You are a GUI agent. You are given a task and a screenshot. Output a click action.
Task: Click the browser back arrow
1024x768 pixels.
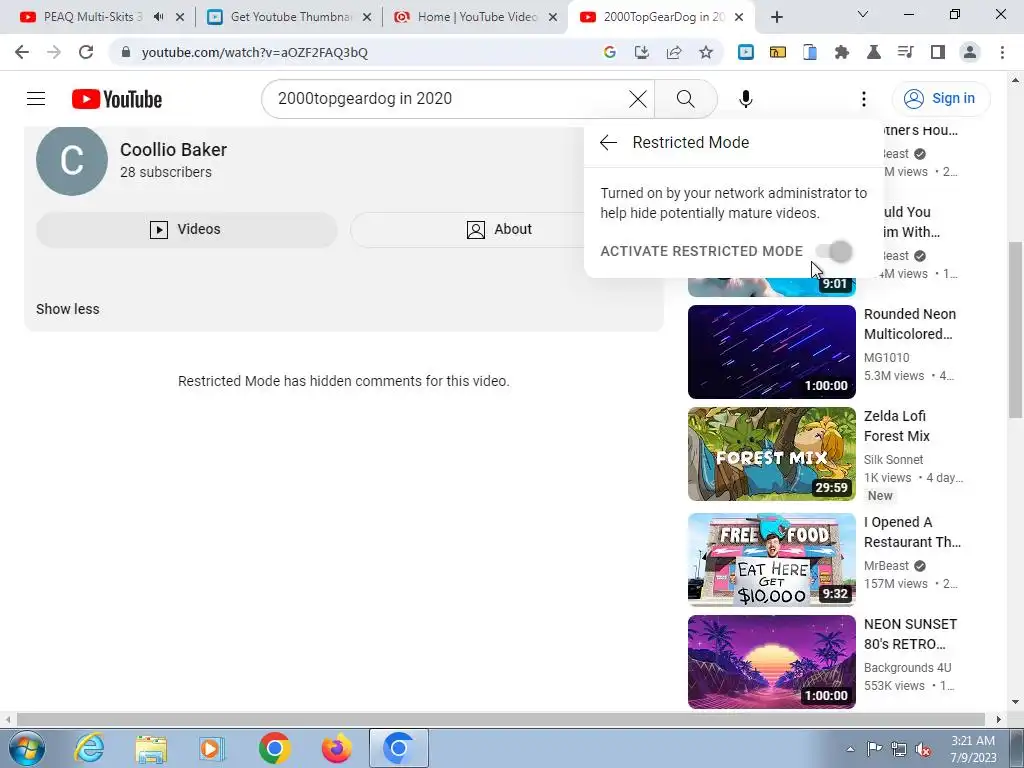(x=22, y=52)
